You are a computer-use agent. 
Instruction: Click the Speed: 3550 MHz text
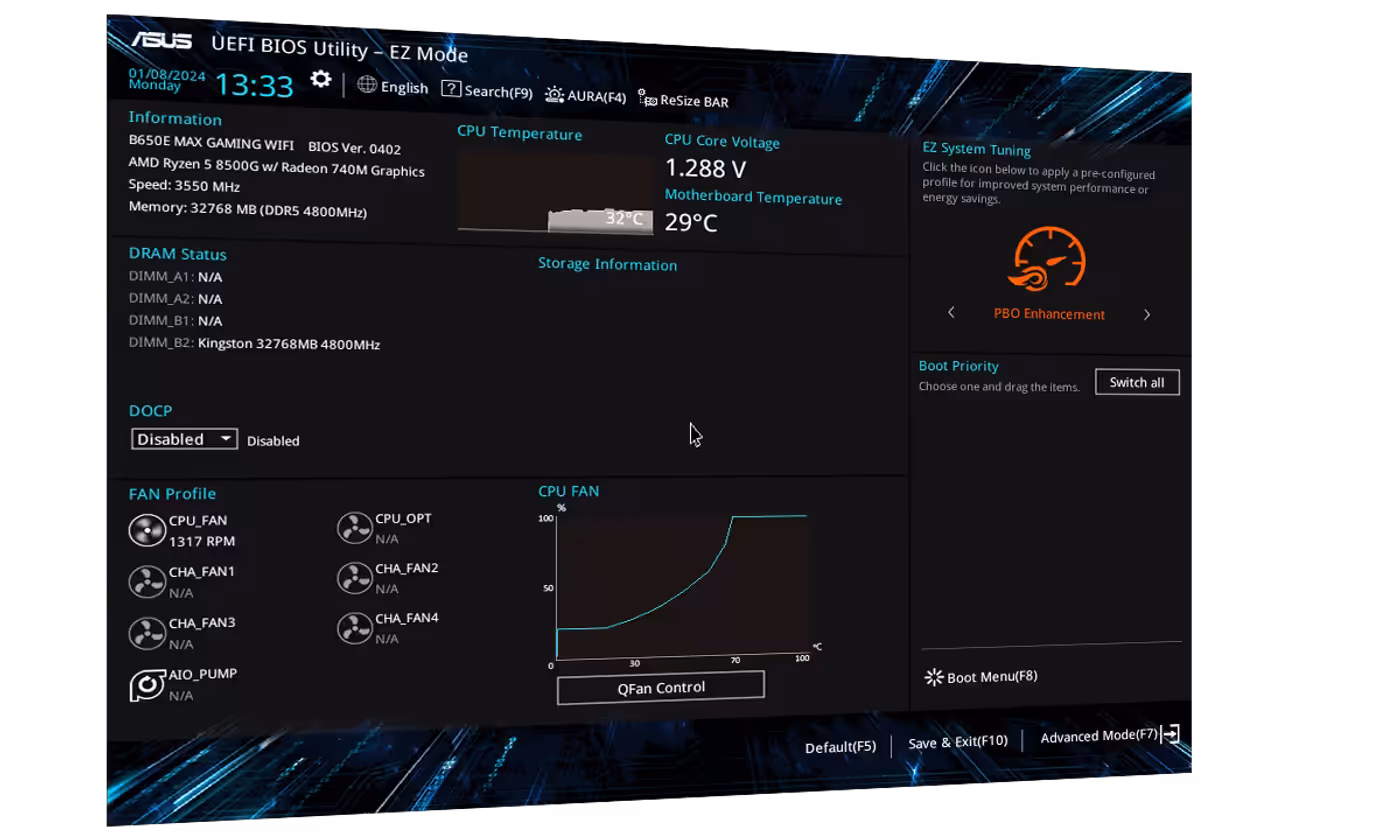[184, 185]
